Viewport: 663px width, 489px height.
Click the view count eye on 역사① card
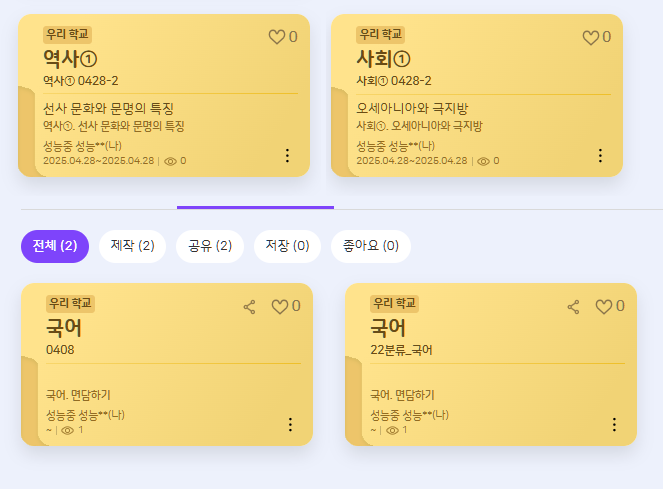(170, 160)
